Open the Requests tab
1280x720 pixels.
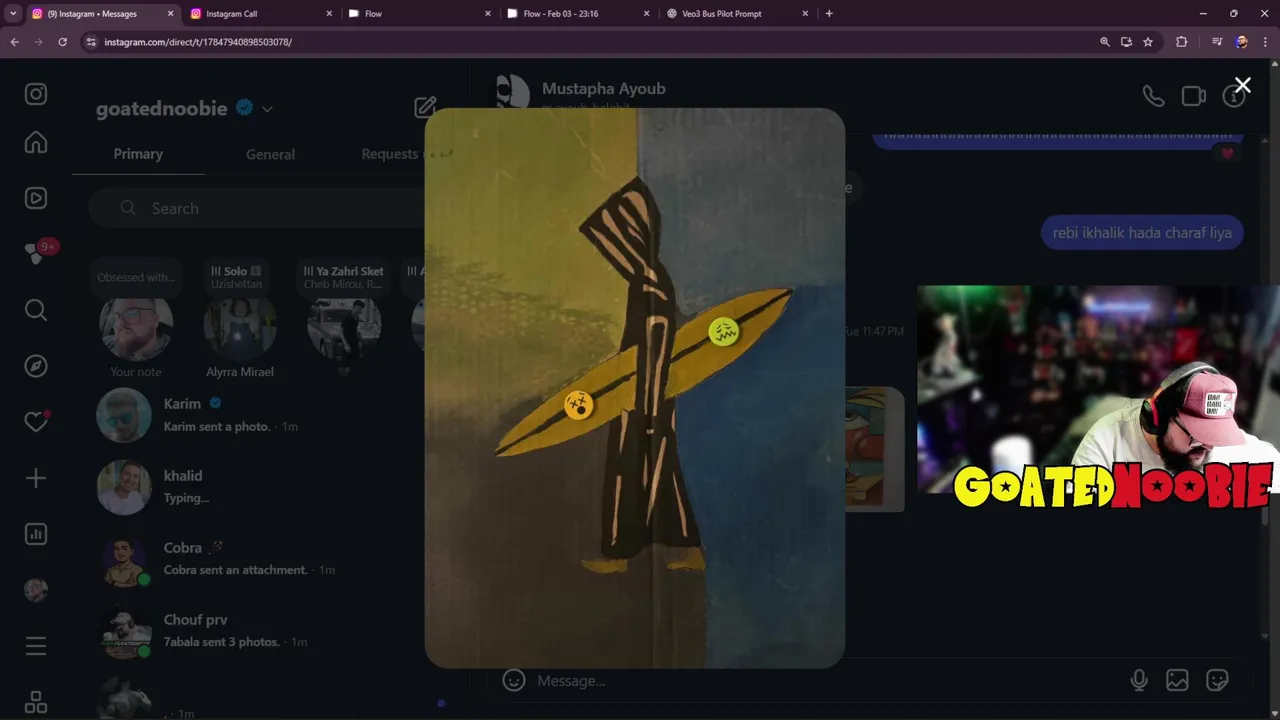(390, 154)
